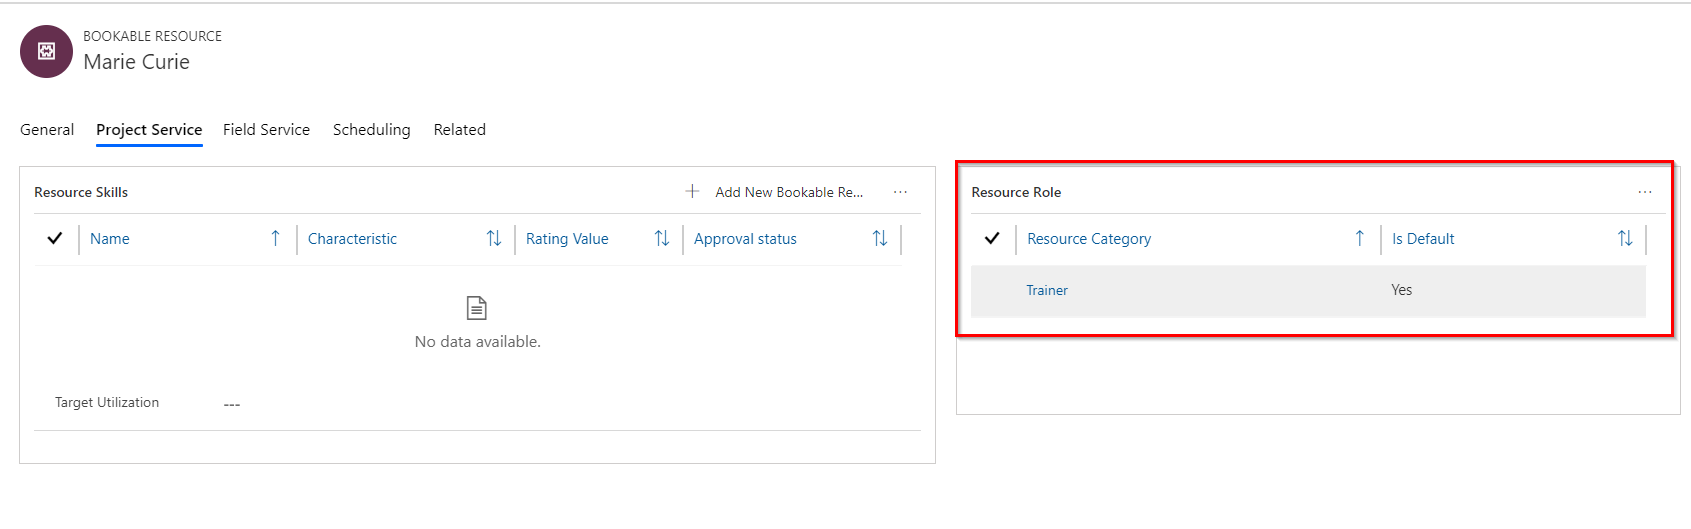
Task: Click sort arrow next to Name column
Action: pos(275,238)
